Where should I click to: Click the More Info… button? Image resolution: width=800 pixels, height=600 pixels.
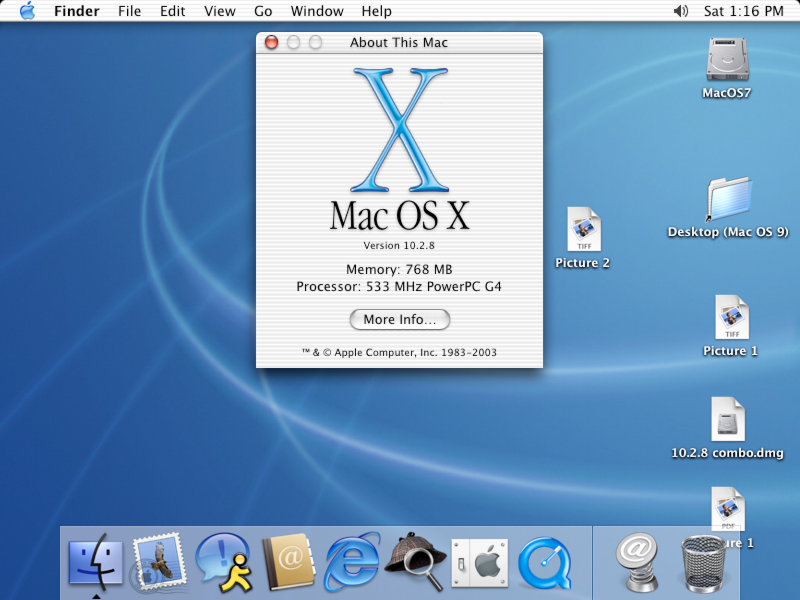399,319
